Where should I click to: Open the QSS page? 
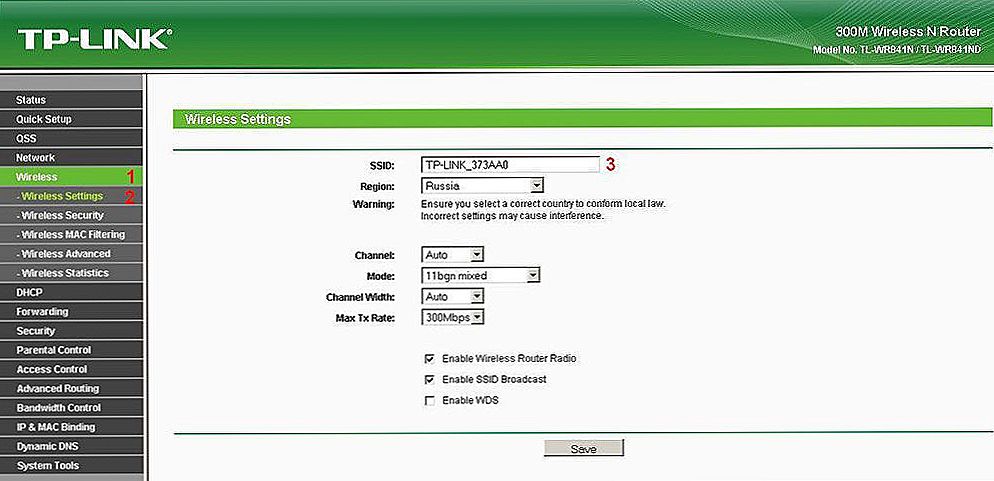71,138
